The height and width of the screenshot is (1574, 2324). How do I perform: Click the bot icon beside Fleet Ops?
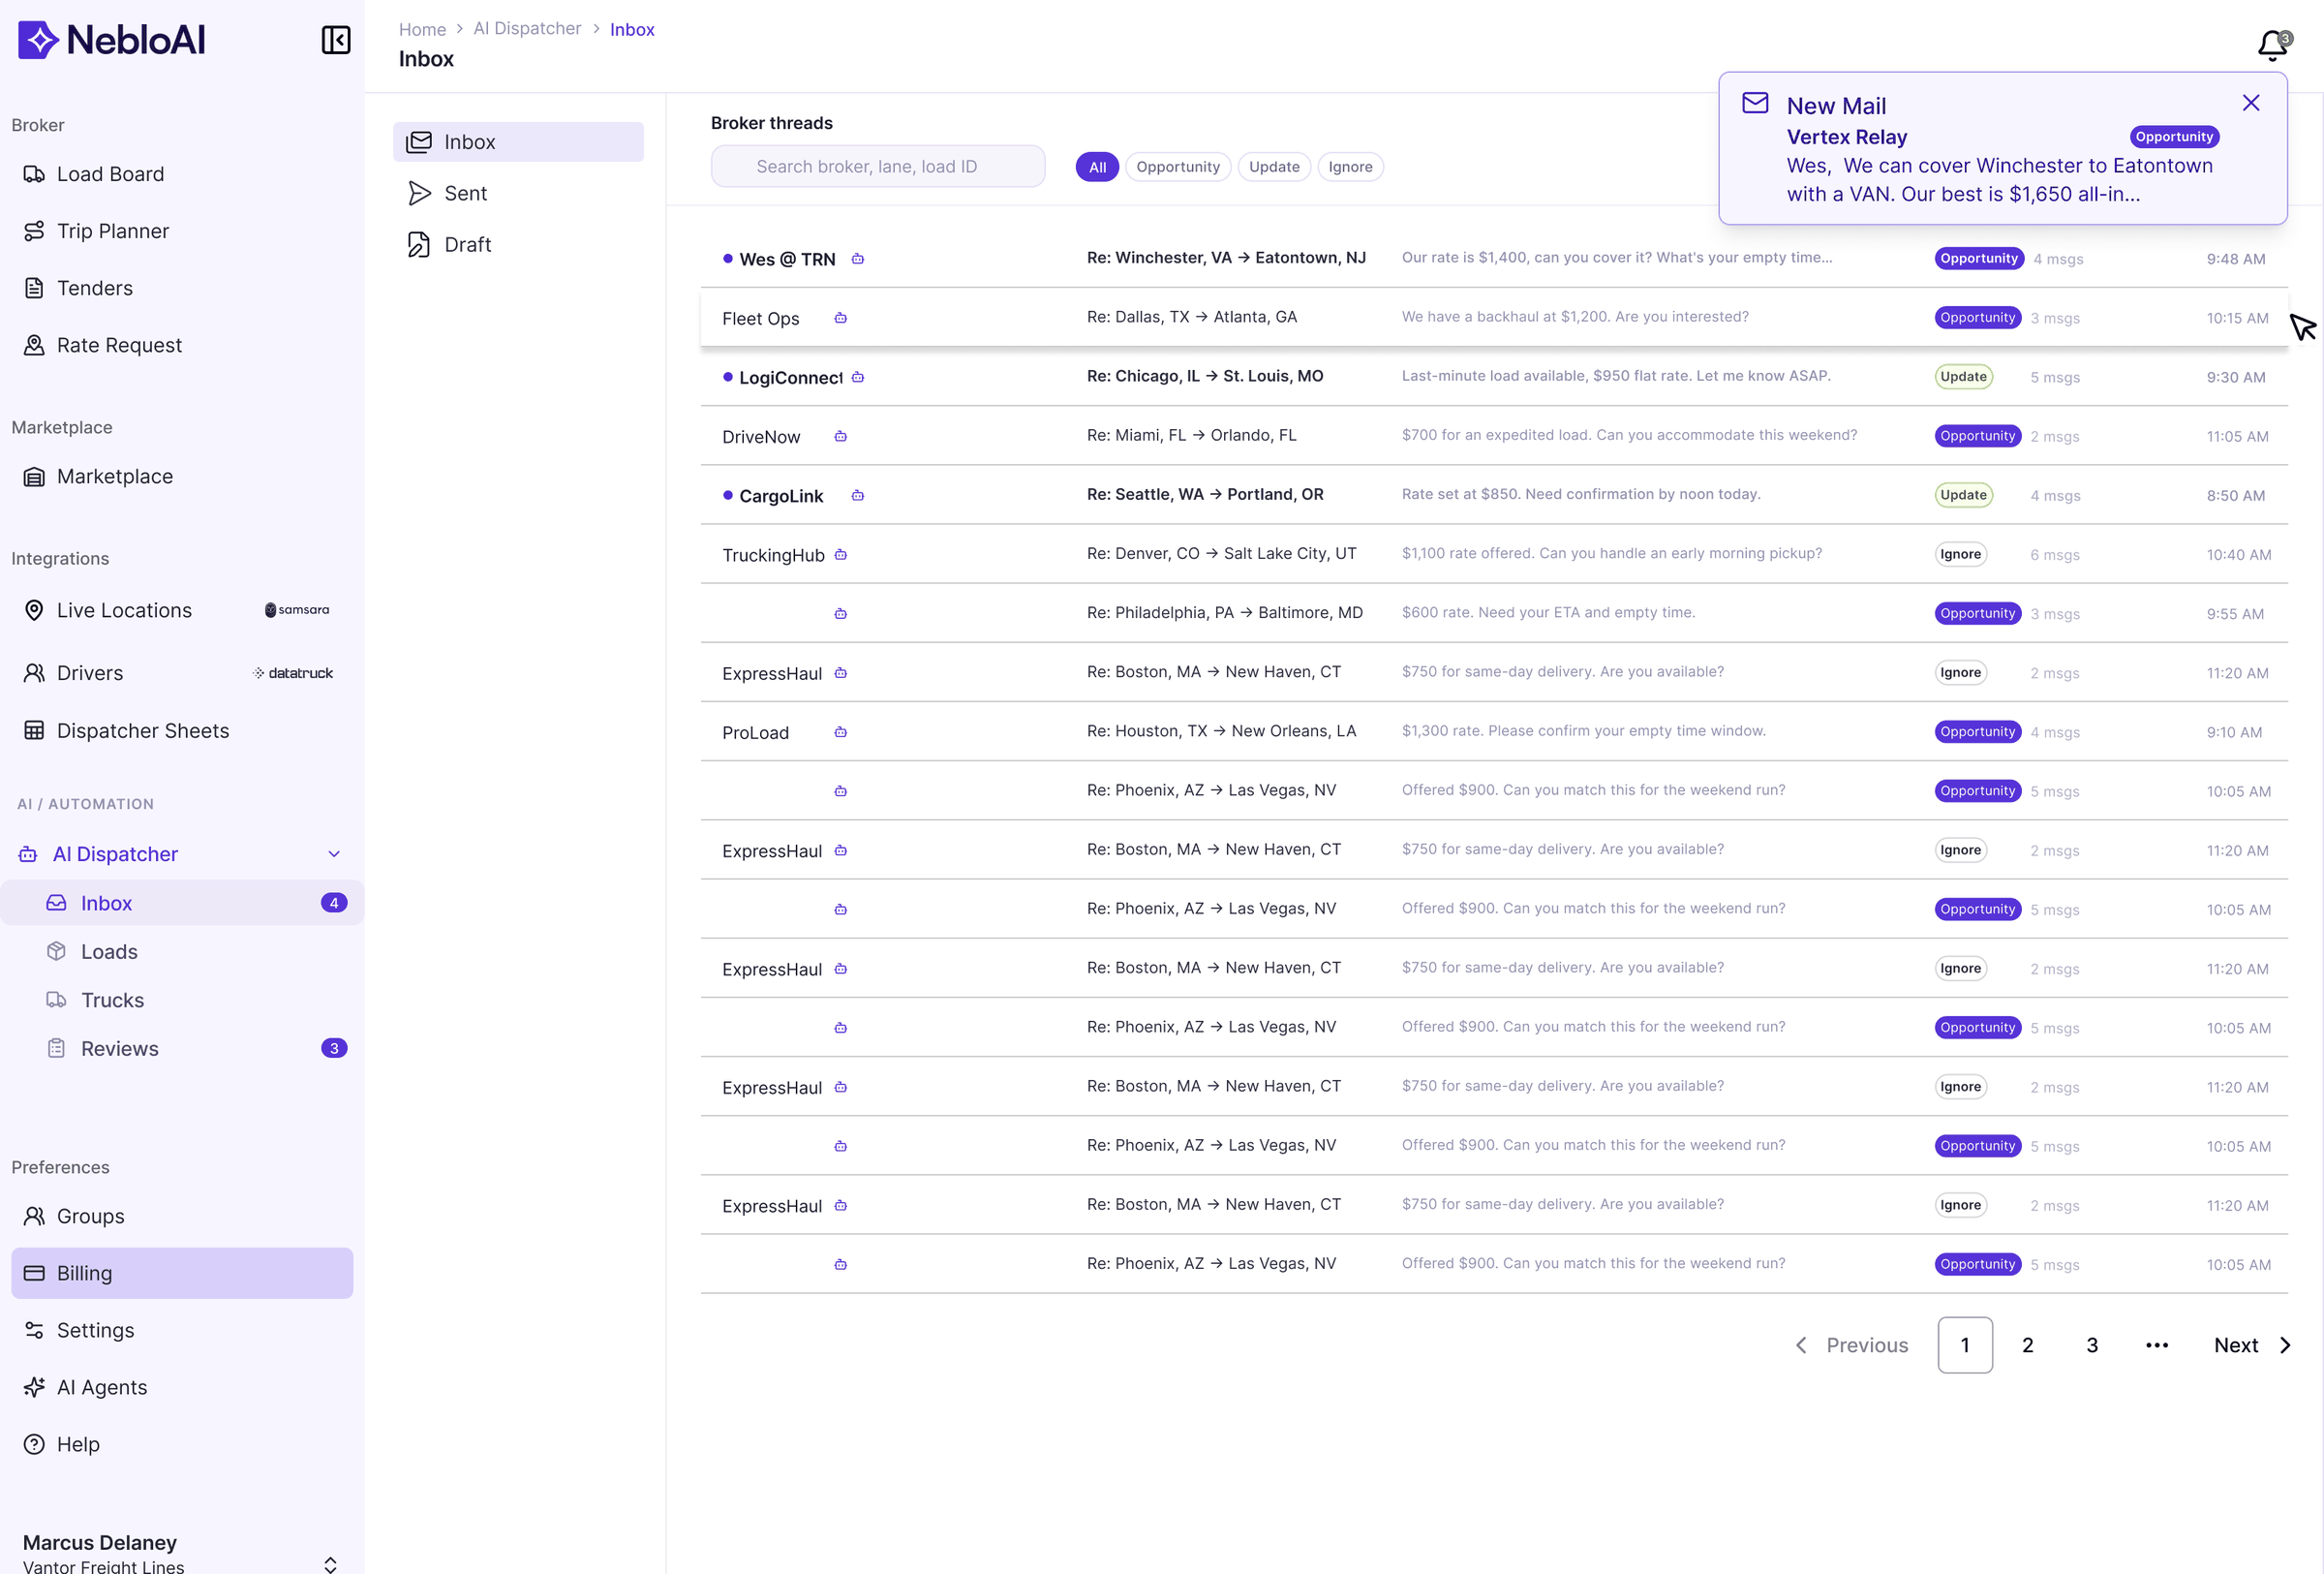(x=840, y=318)
